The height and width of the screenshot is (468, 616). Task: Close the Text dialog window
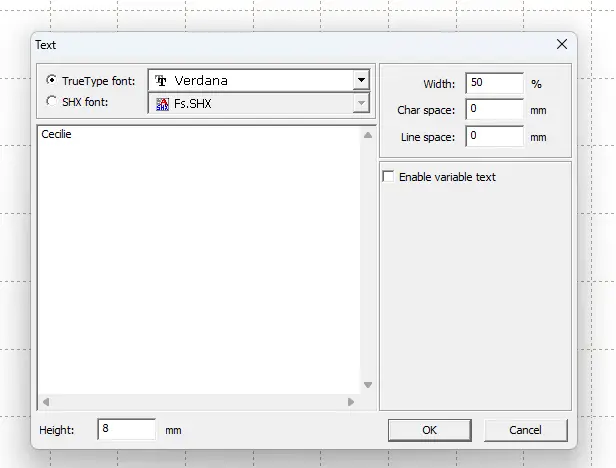562,44
